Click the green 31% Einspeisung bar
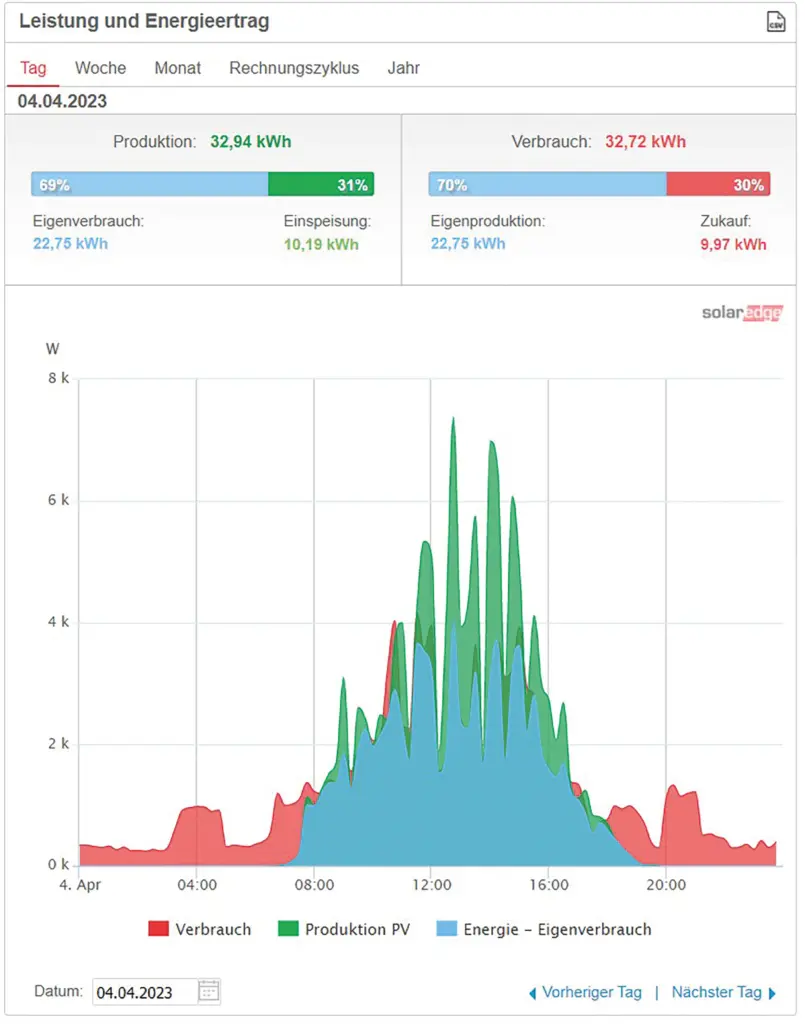Image resolution: width=805 pixels, height=1024 pixels. click(320, 184)
